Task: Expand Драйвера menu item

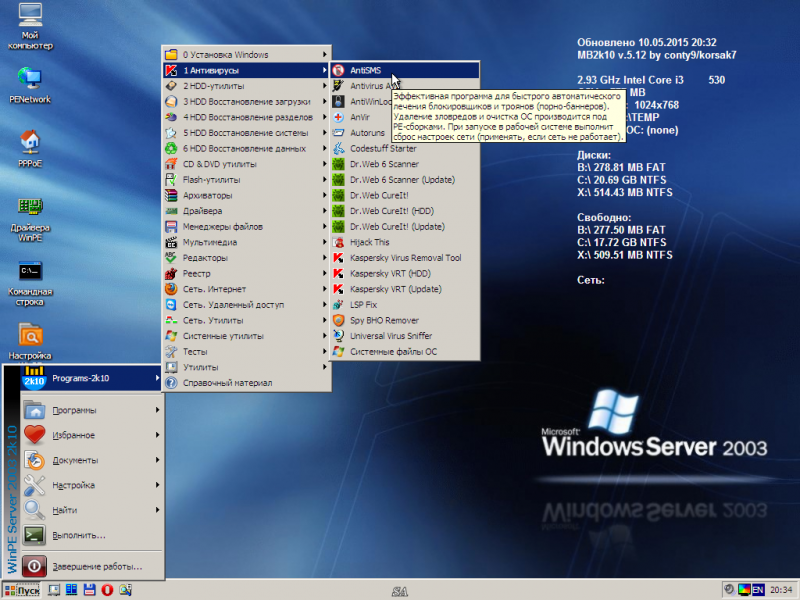Action: pyautogui.click(x=247, y=211)
